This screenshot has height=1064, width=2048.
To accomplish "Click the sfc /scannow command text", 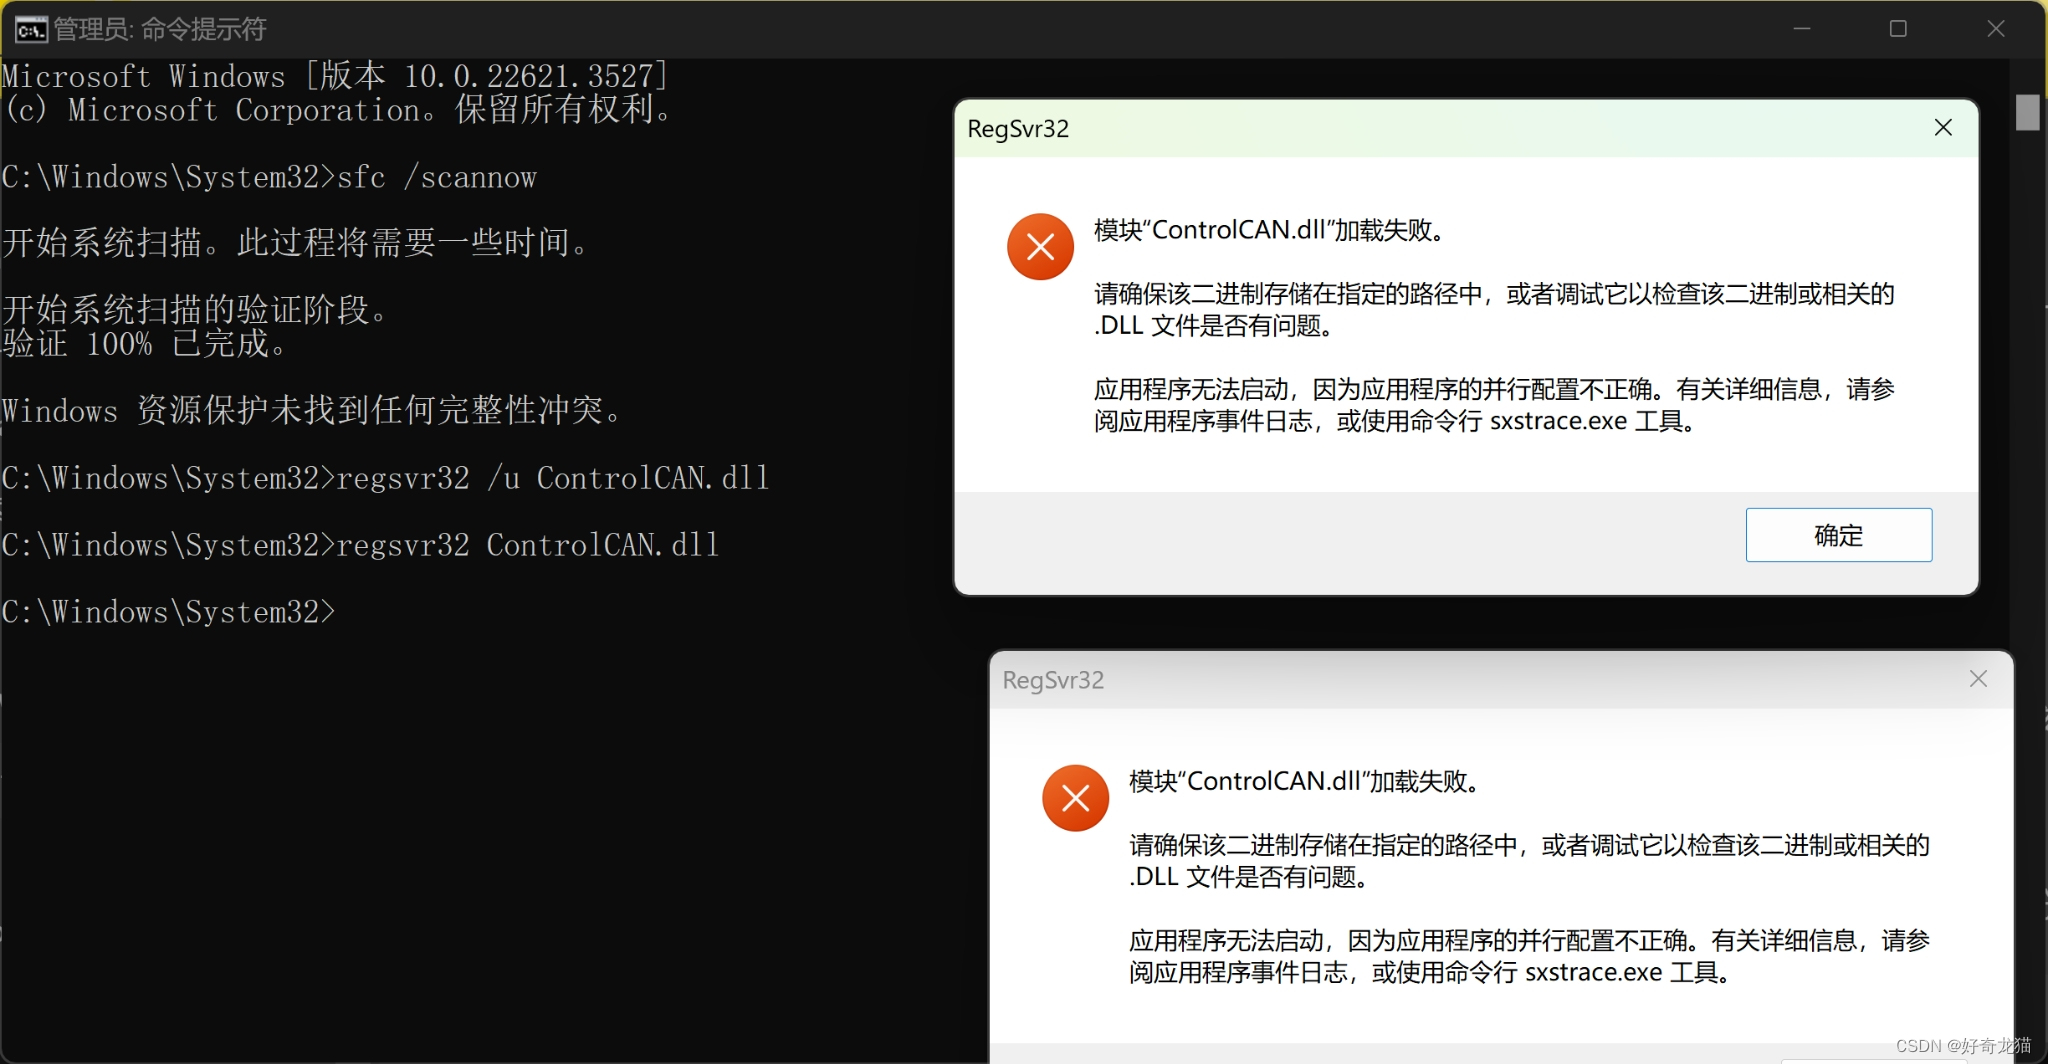I will 435,176.
